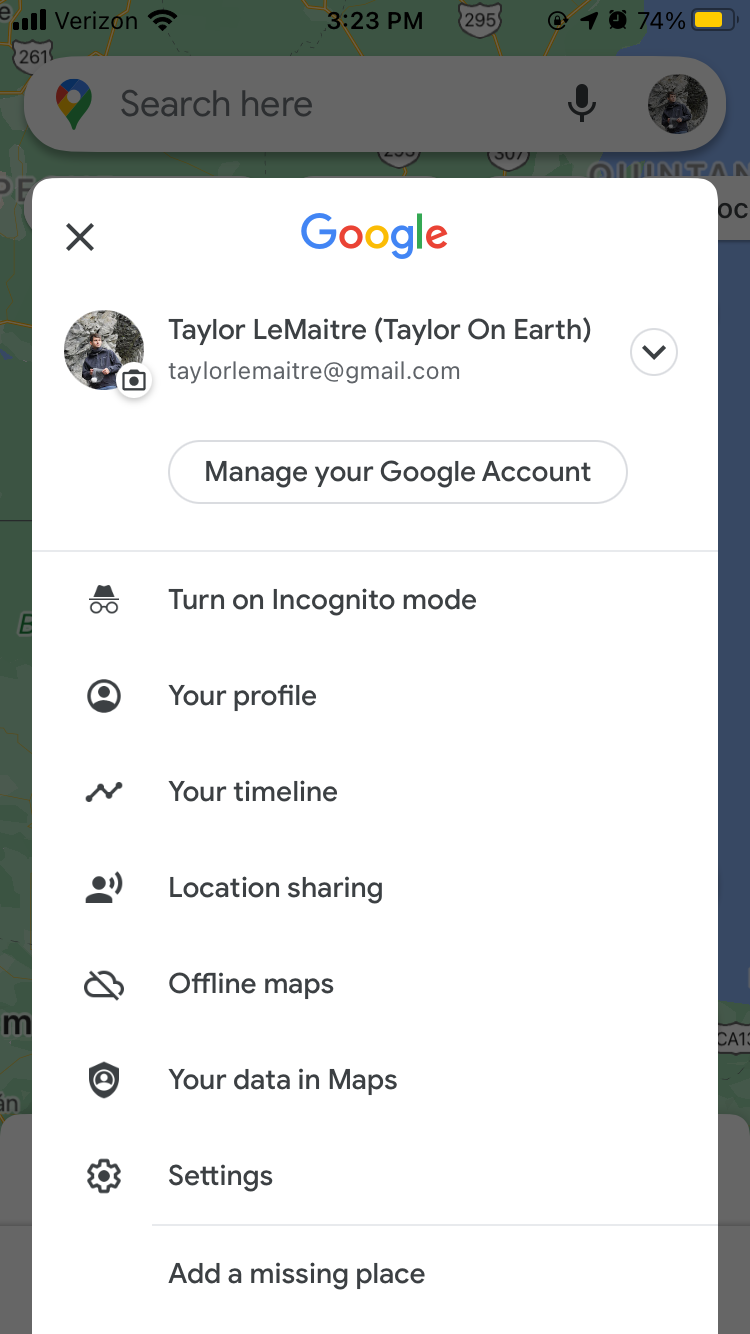This screenshot has height=1334, width=750.
Task: Open Location sharing option
Action: tap(275, 888)
